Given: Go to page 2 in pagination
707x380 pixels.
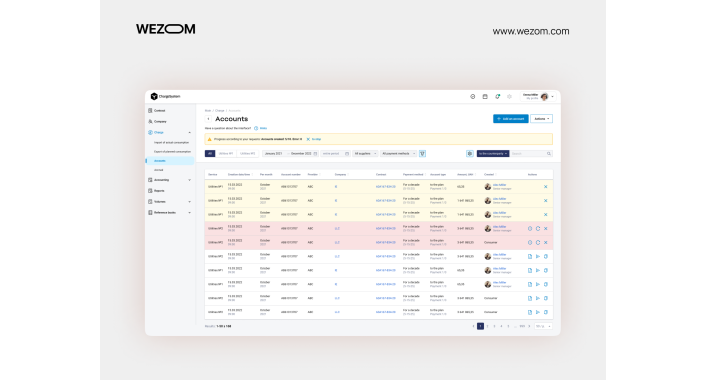Looking at the screenshot, I should point(487,326).
